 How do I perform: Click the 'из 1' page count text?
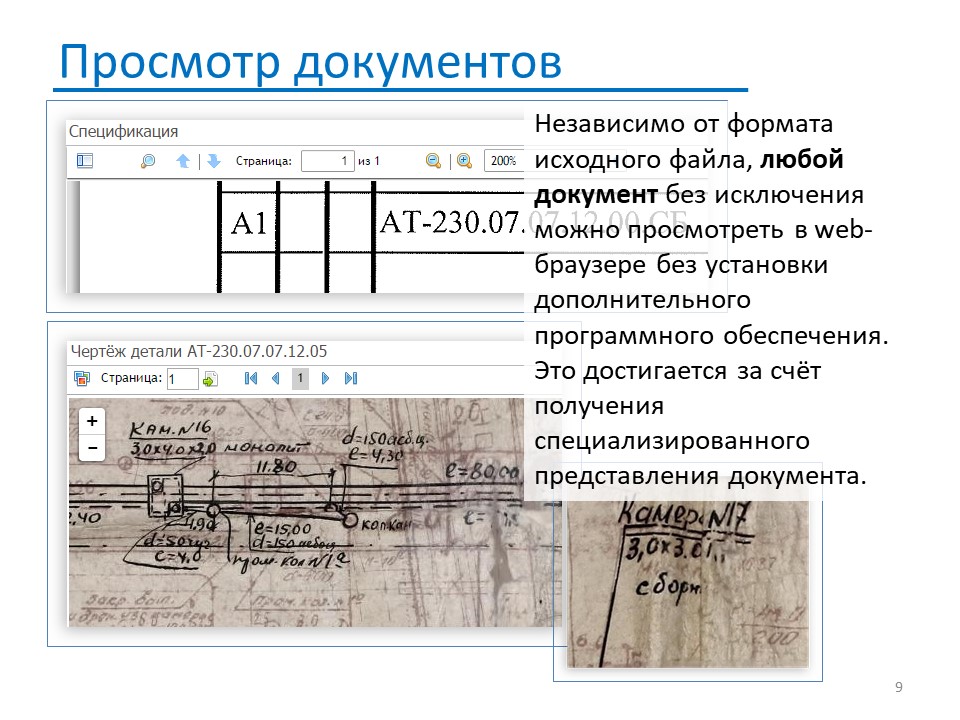pos(369,161)
